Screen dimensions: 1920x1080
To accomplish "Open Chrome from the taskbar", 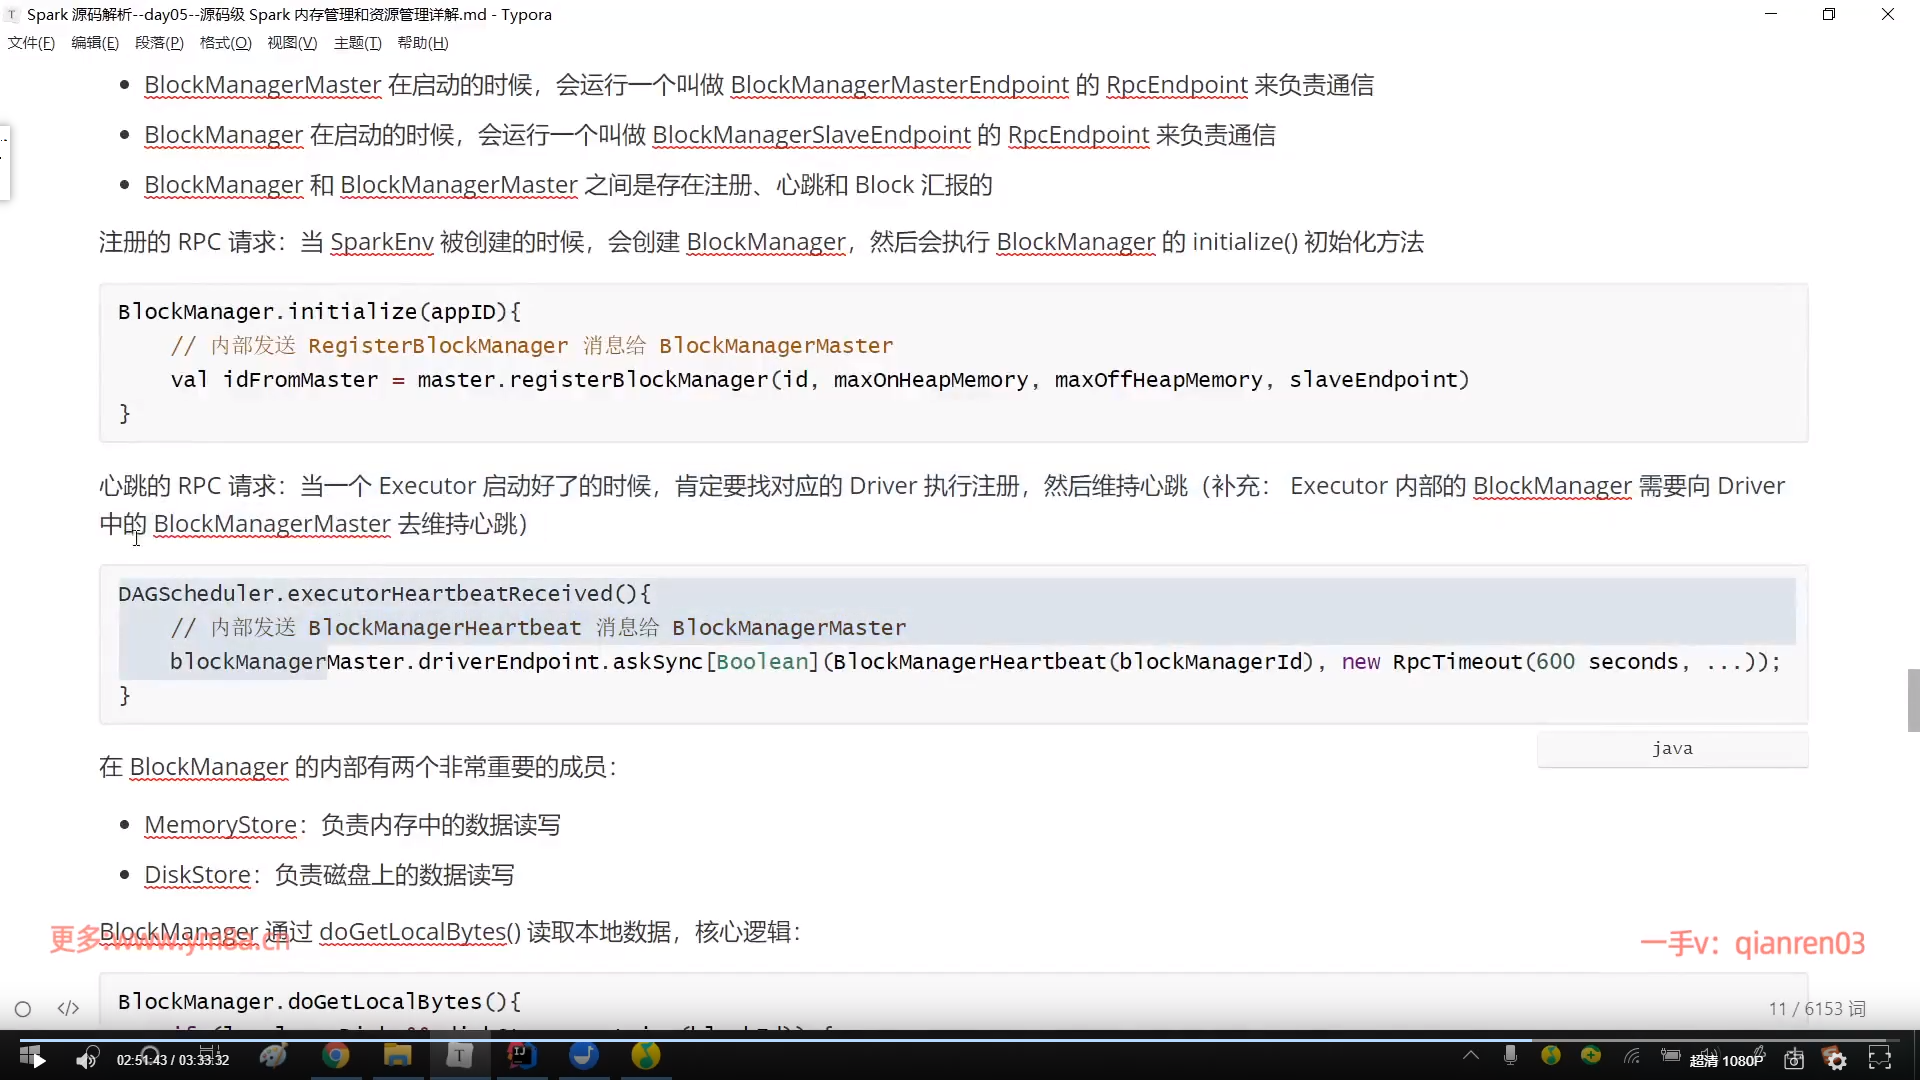I will point(336,1056).
